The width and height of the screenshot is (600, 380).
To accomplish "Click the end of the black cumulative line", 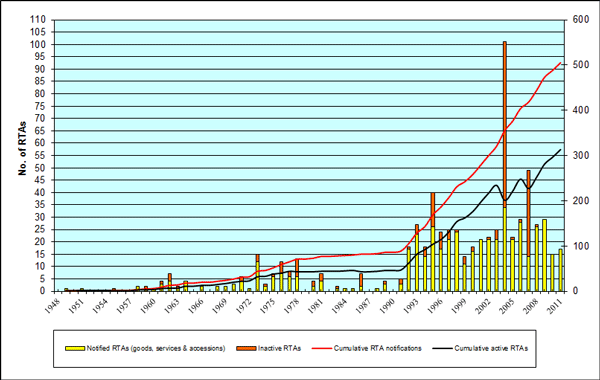I will tap(561, 150).
